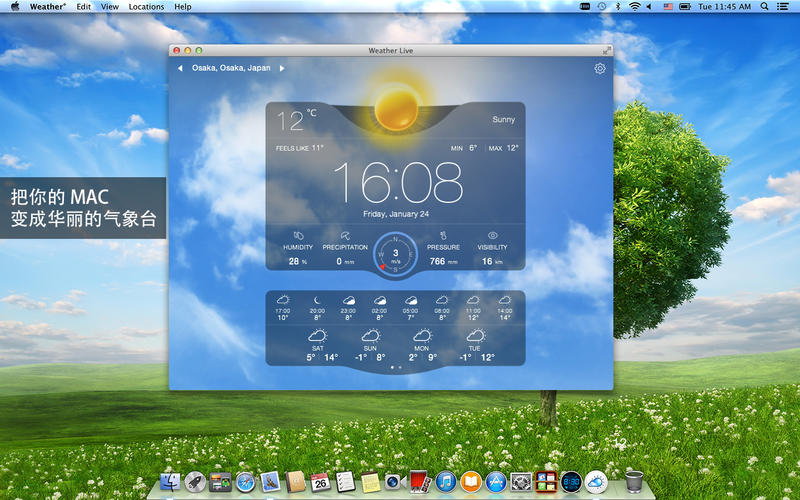Image resolution: width=800 pixels, height=500 pixels.
Task: Select the MON daily forecast icon
Action: tap(422, 336)
